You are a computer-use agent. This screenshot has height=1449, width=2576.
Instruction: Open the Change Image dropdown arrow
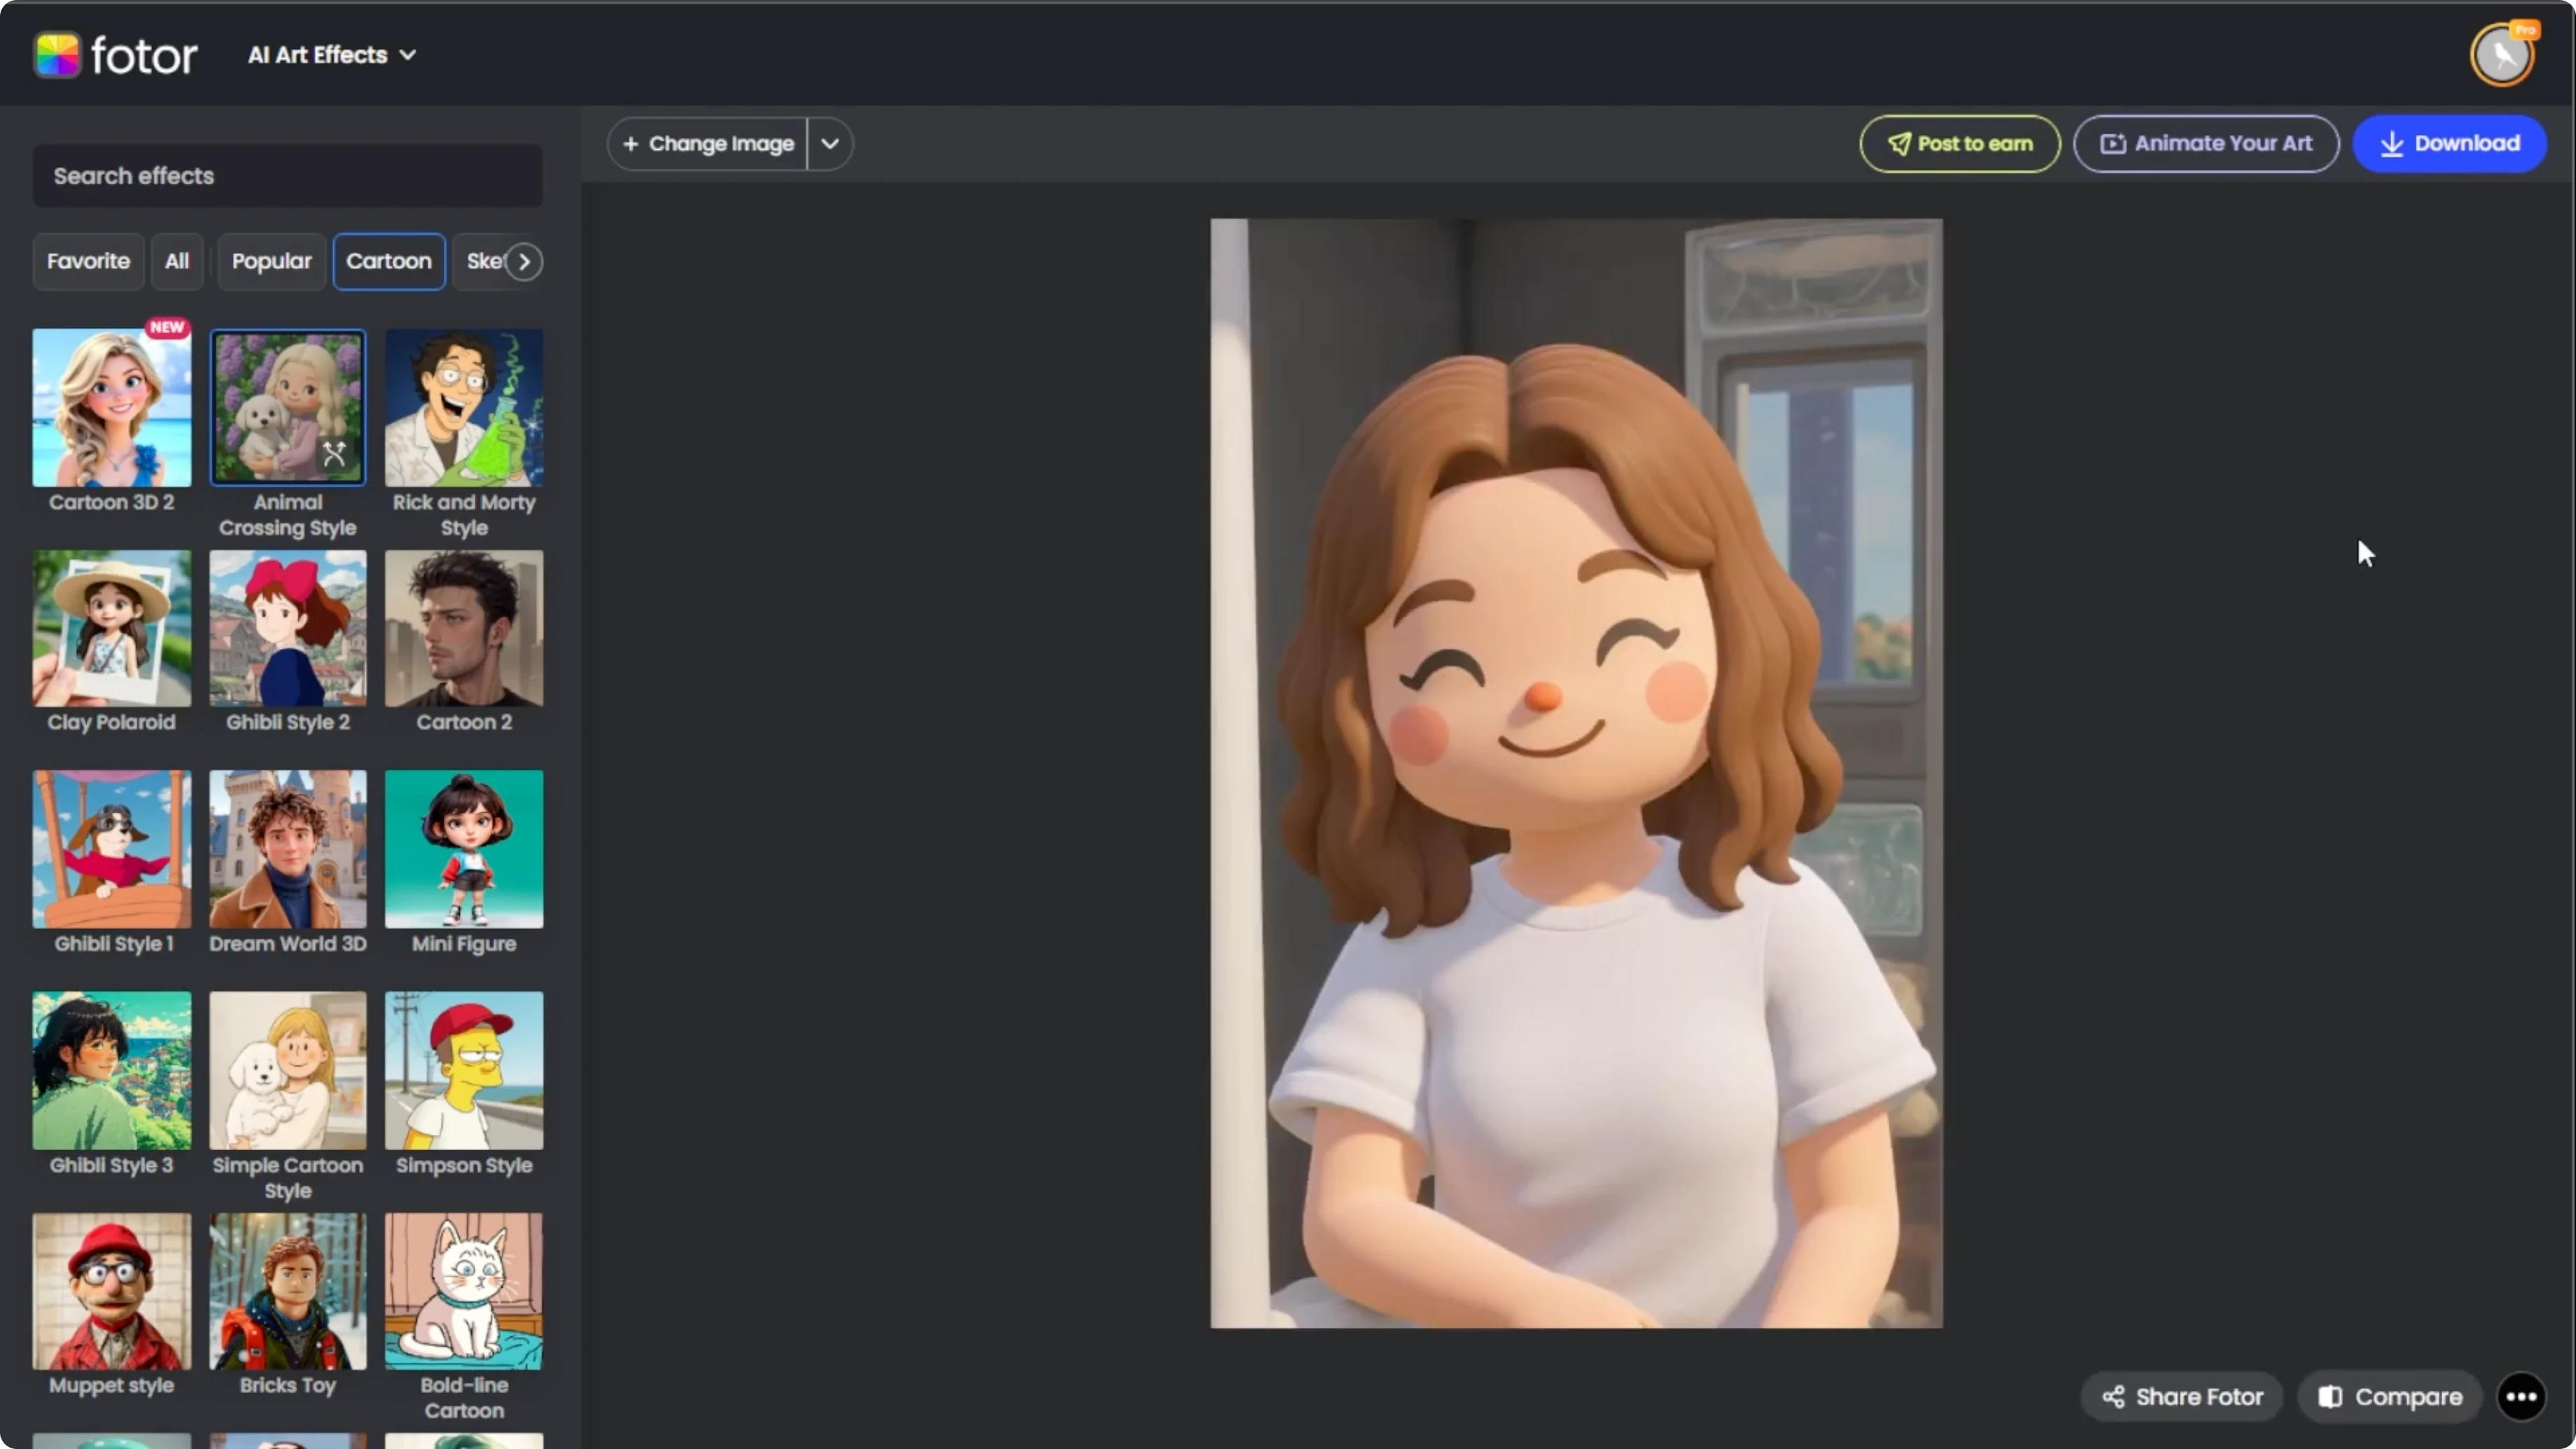pos(830,143)
